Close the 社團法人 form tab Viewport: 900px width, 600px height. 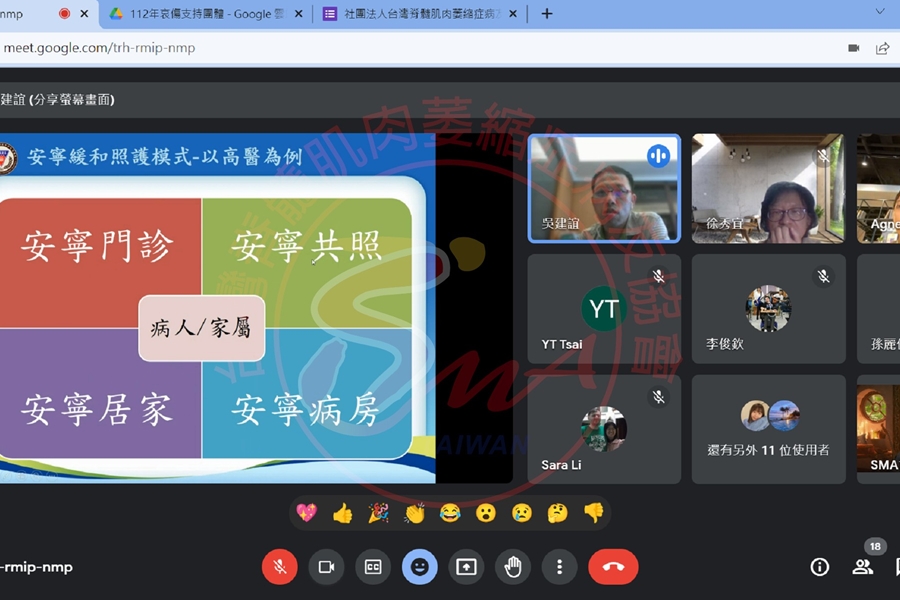click(x=513, y=14)
